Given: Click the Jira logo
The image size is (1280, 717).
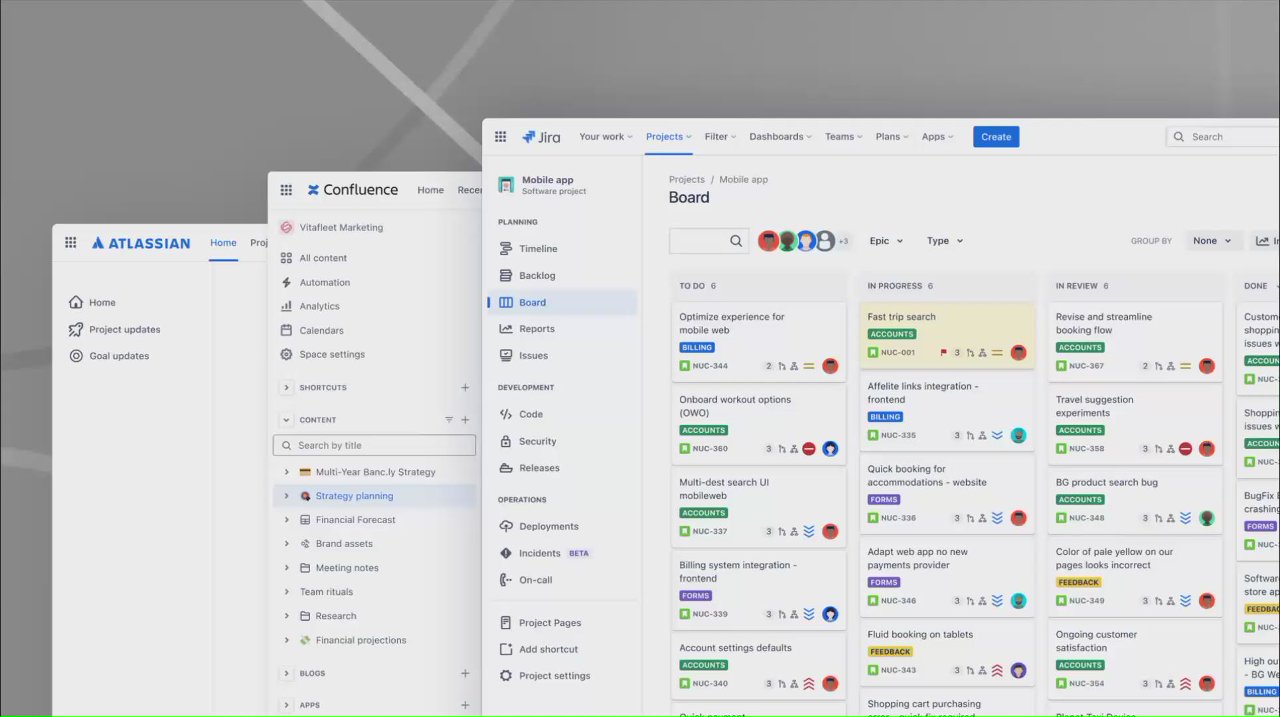Looking at the screenshot, I should point(541,137).
